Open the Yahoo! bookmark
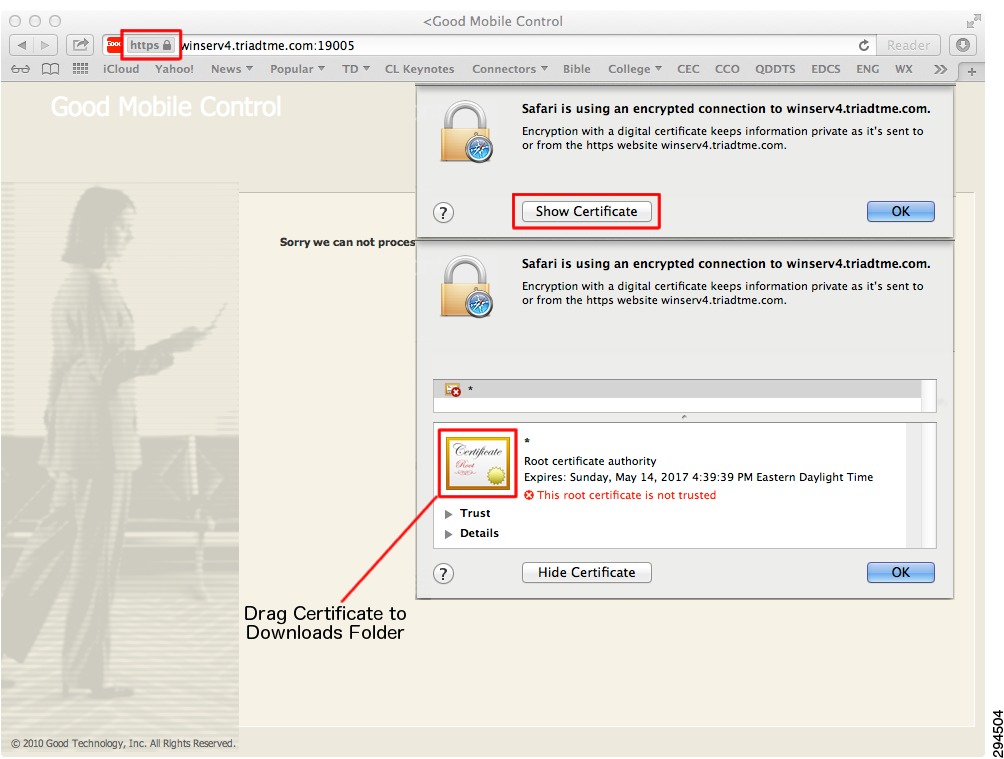This screenshot has height=759, width=1004. click(174, 69)
